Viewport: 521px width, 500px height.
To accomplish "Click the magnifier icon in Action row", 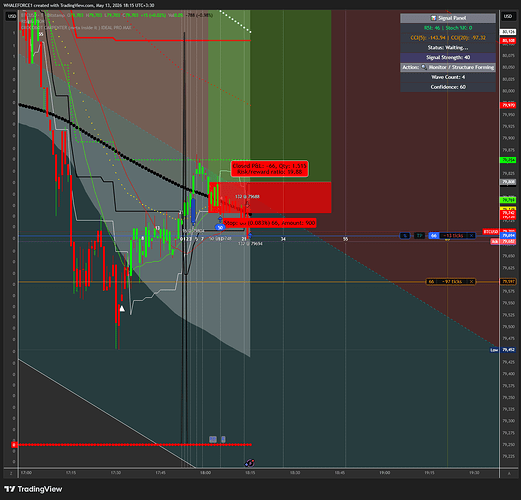I will click(x=424, y=67).
